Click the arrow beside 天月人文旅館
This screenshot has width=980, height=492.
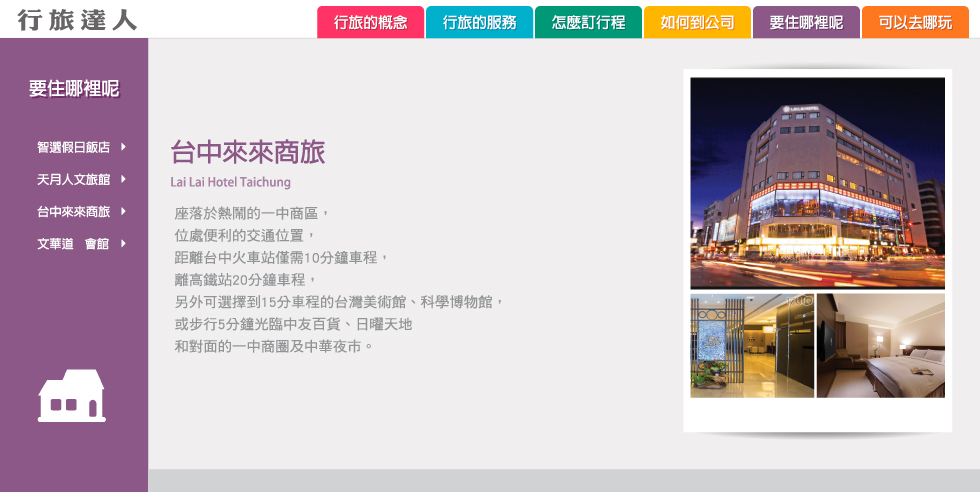point(123,179)
